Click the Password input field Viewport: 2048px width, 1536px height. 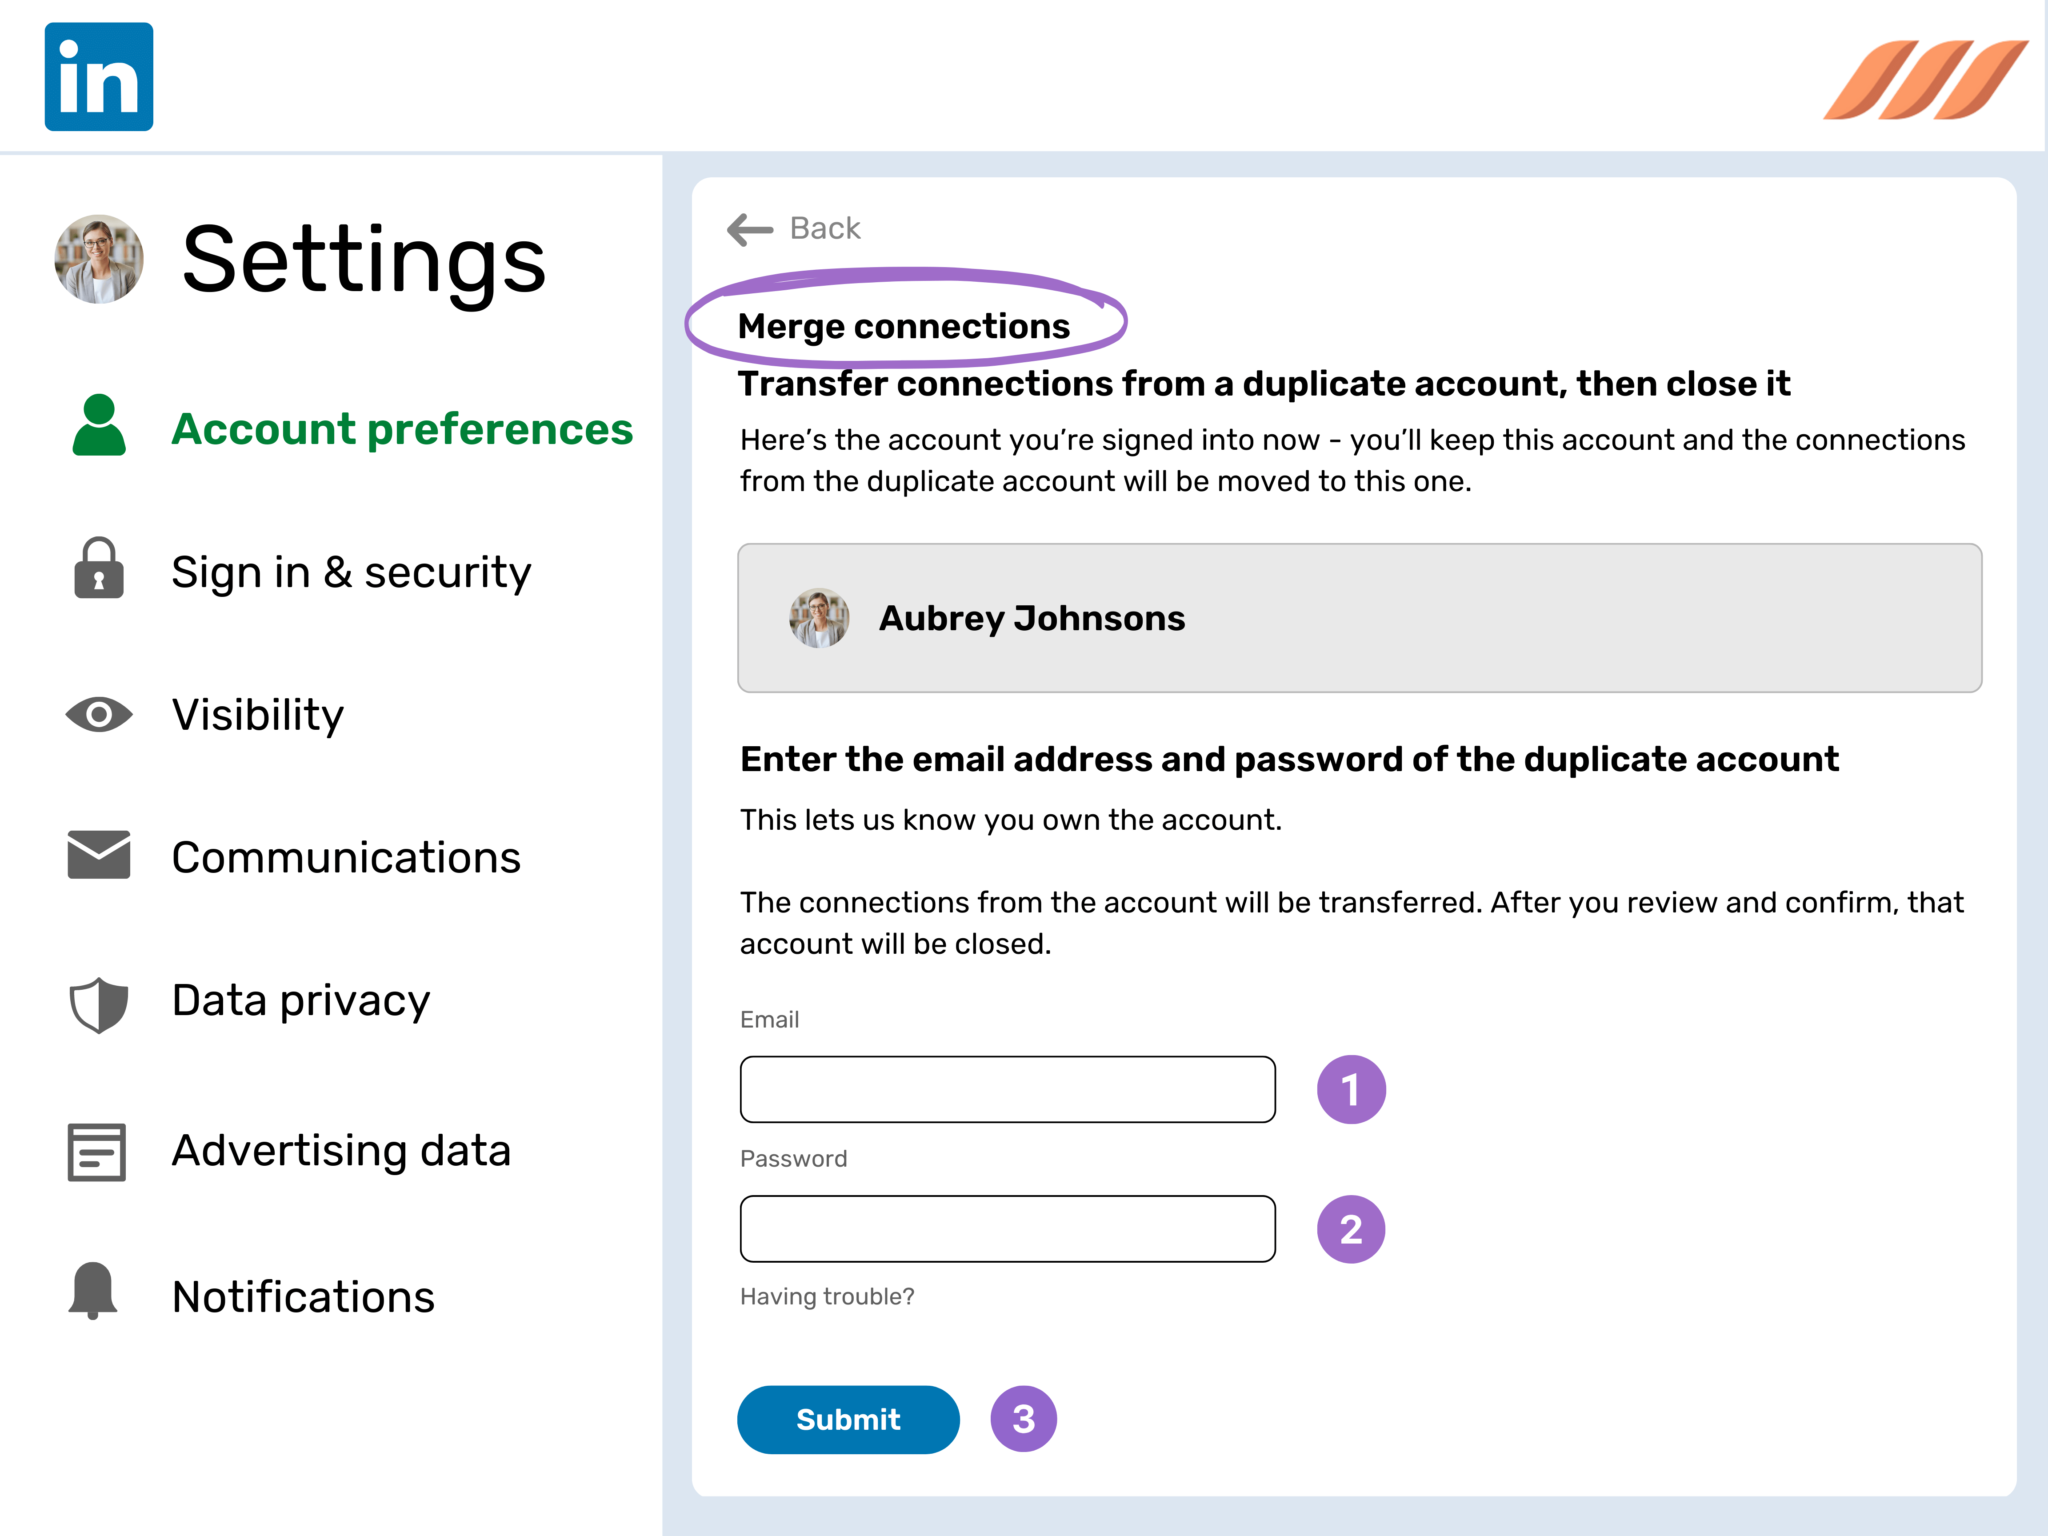point(1006,1228)
